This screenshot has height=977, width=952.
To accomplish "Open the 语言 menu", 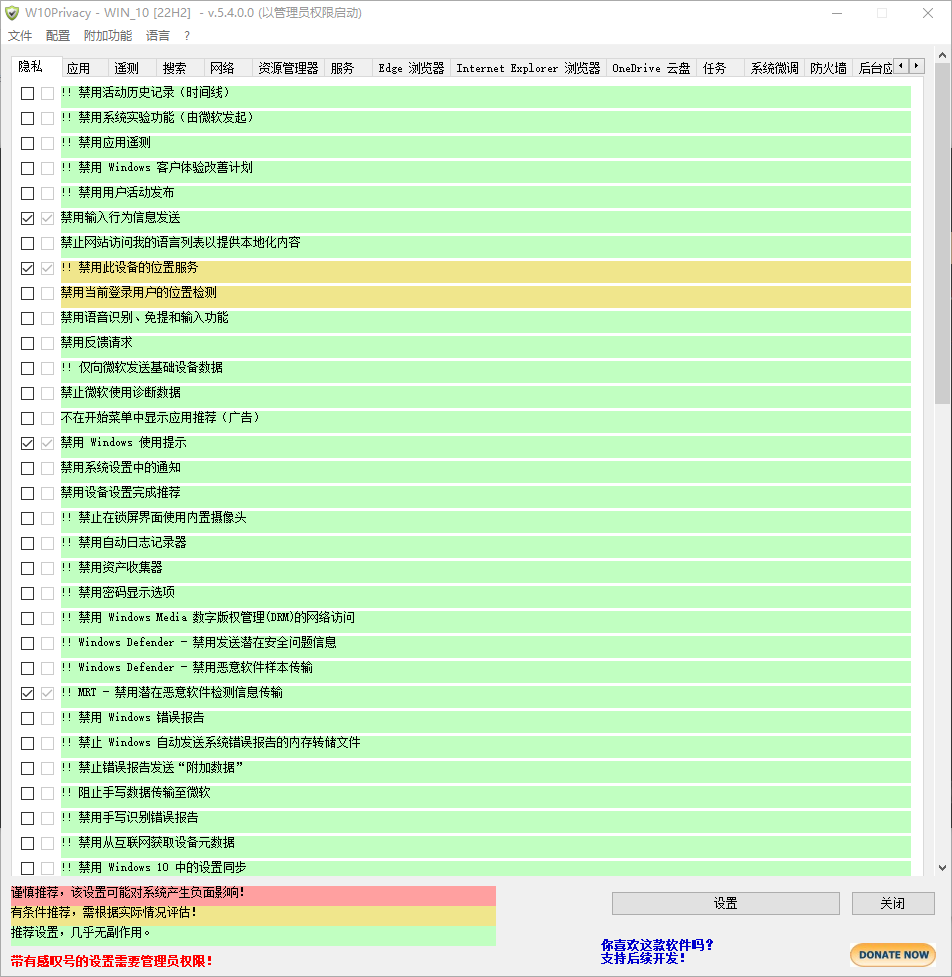I will click(158, 36).
